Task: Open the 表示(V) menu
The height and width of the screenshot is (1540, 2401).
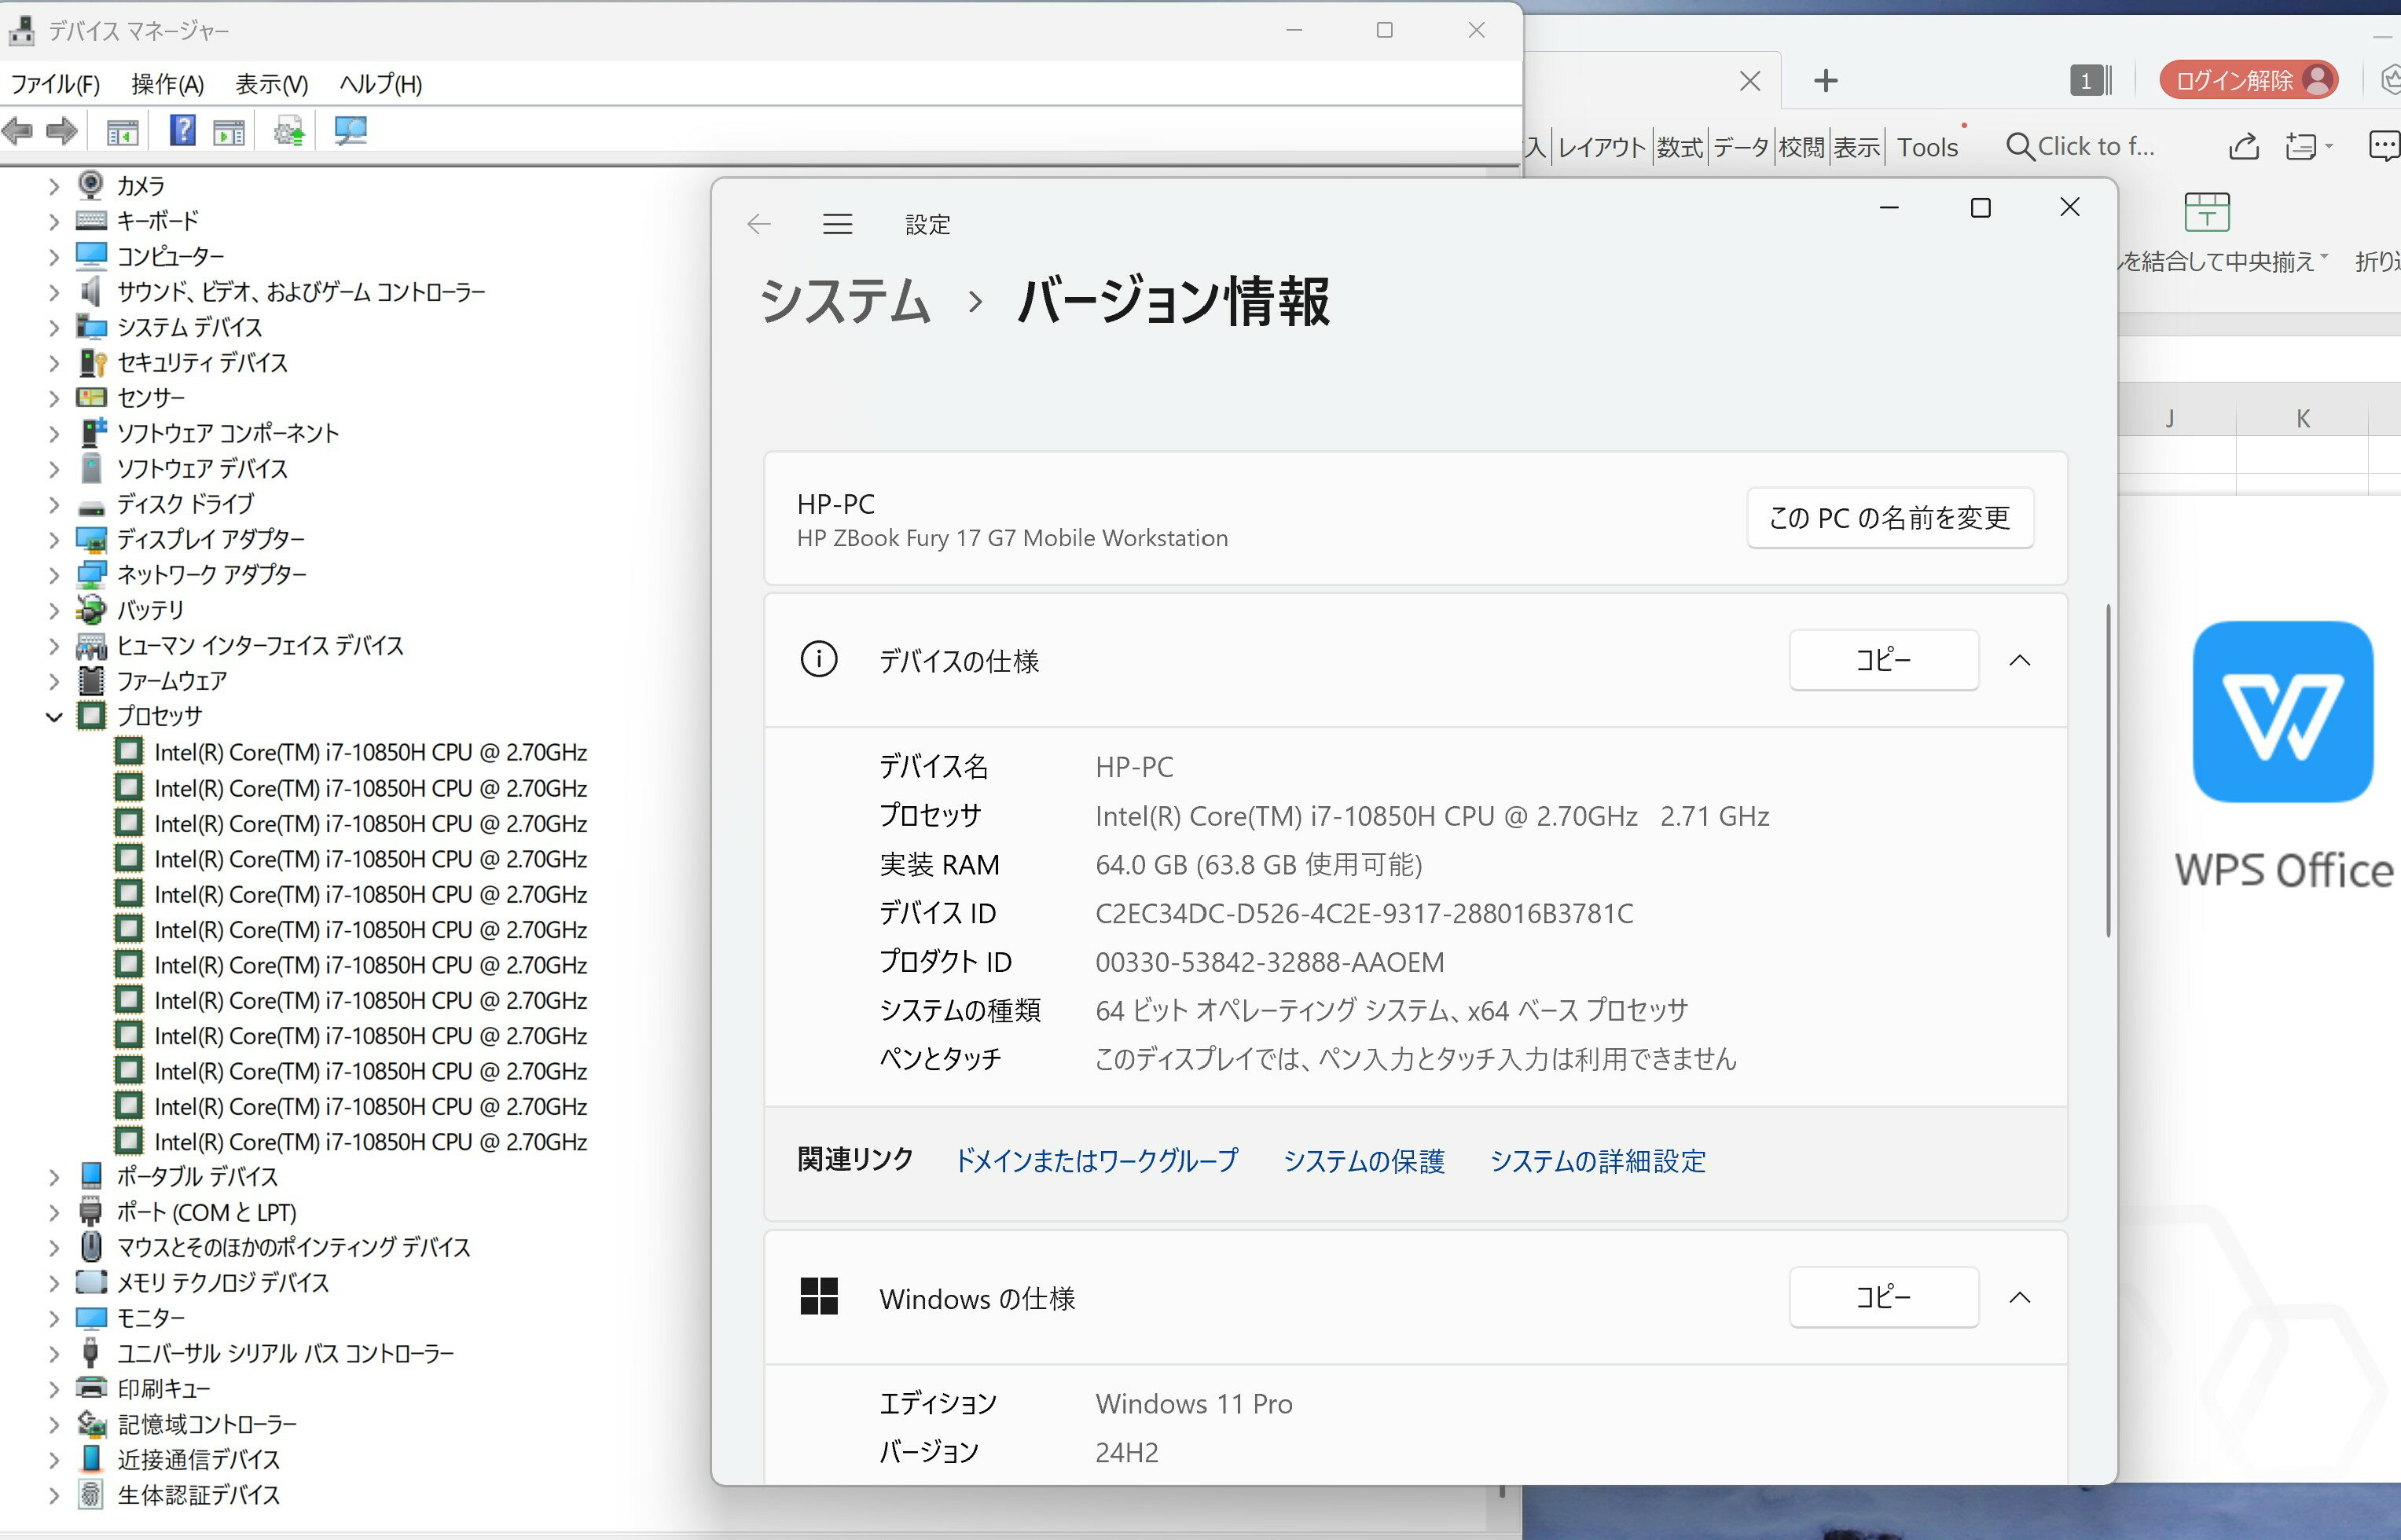Action: point(271,84)
